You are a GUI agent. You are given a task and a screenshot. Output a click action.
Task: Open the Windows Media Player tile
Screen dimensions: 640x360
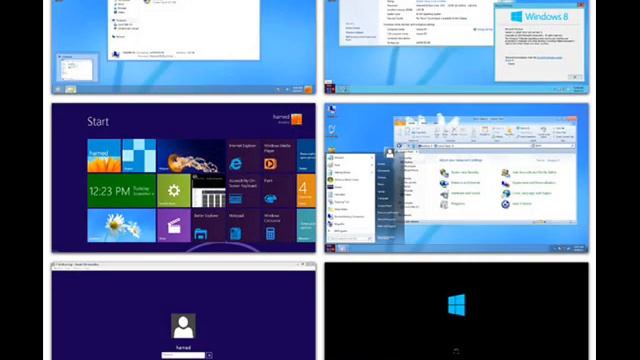point(278,156)
